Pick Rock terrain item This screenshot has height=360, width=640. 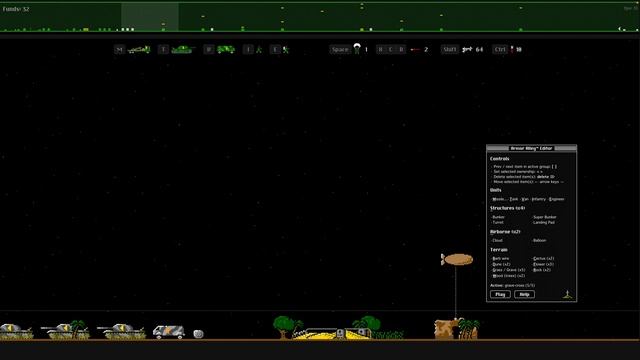click(542, 270)
